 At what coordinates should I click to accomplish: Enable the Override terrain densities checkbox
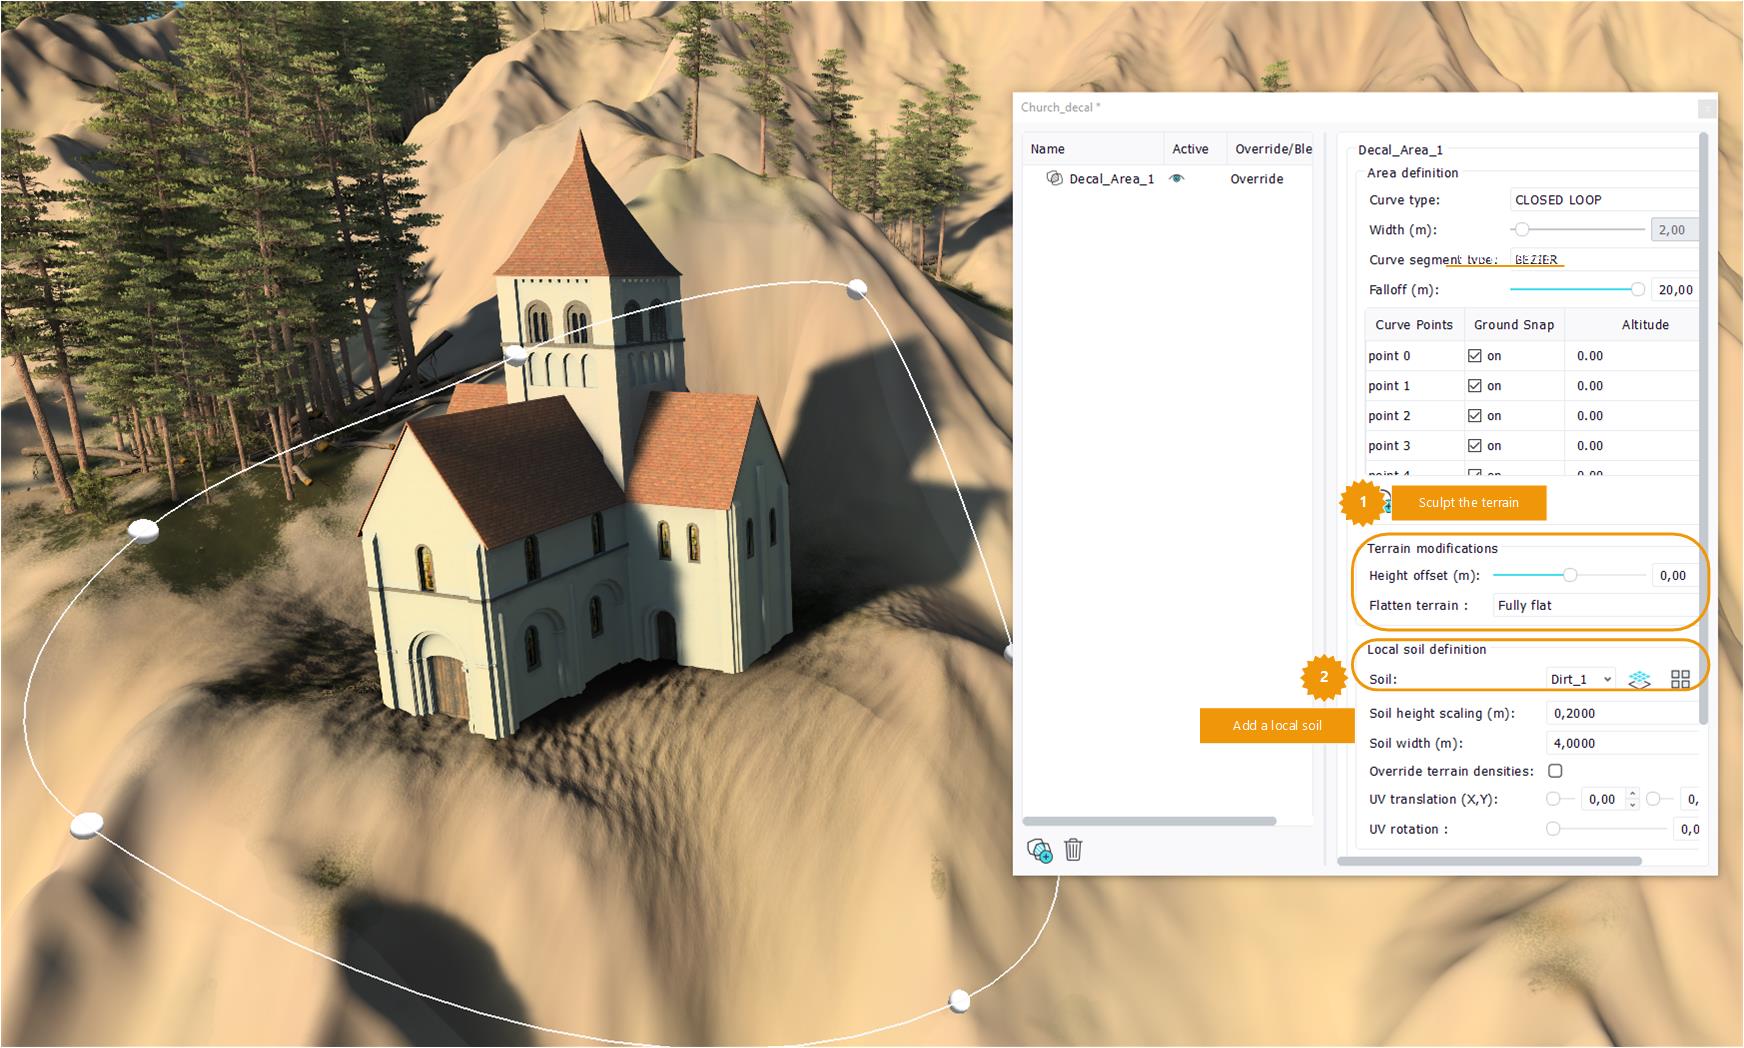click(1555, 771)
